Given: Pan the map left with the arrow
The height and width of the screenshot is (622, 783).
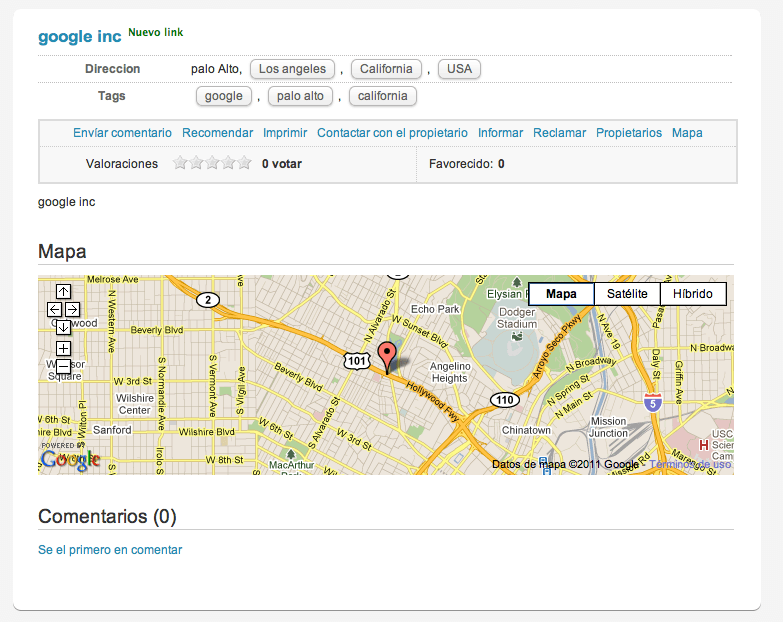Looking at the screenshot, I should tap(54, 310).
